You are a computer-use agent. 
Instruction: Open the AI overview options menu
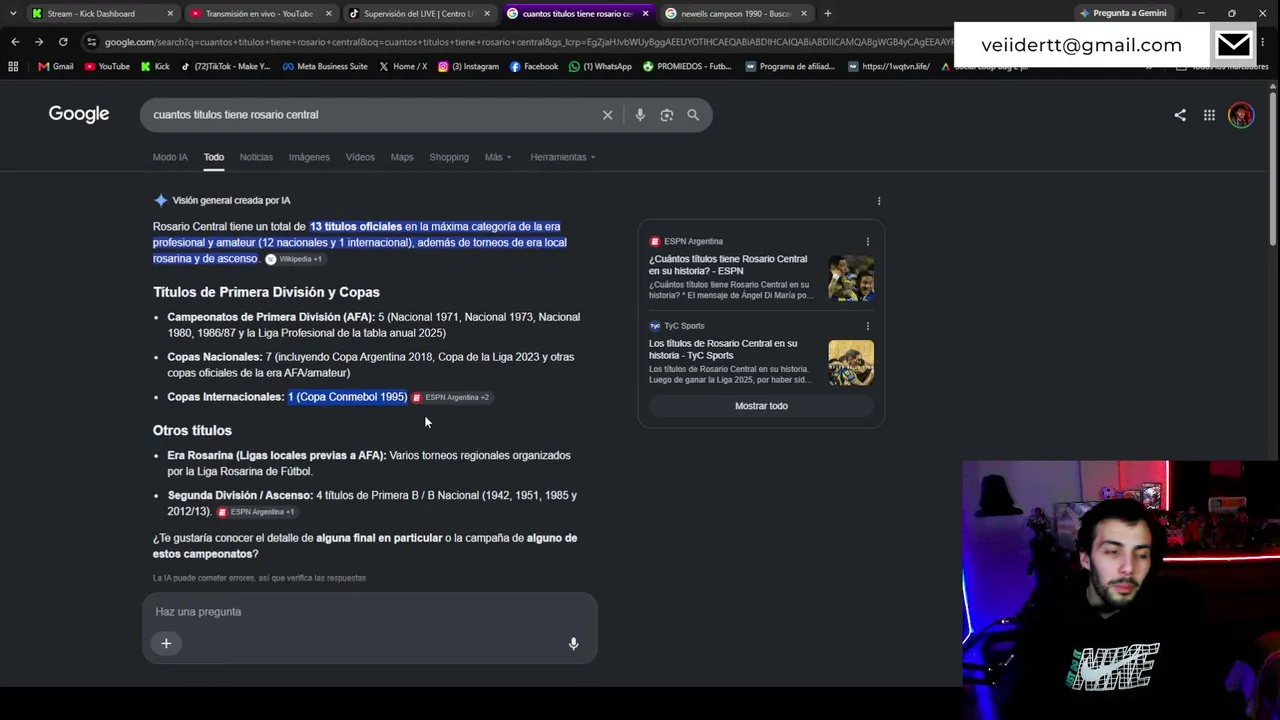coord(879,201)
